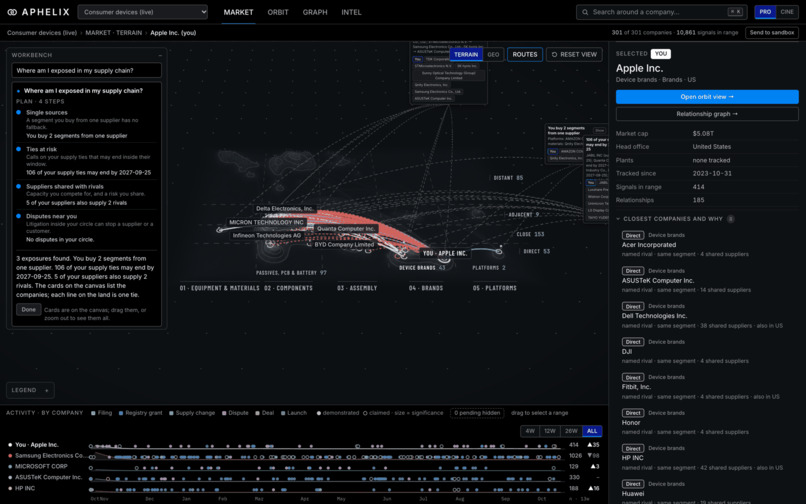Image resolution: width=806 pixels, height=504 pixels.
Task: Click Send to sandbox
Action: pyautogui.click(x=772, y=32)
